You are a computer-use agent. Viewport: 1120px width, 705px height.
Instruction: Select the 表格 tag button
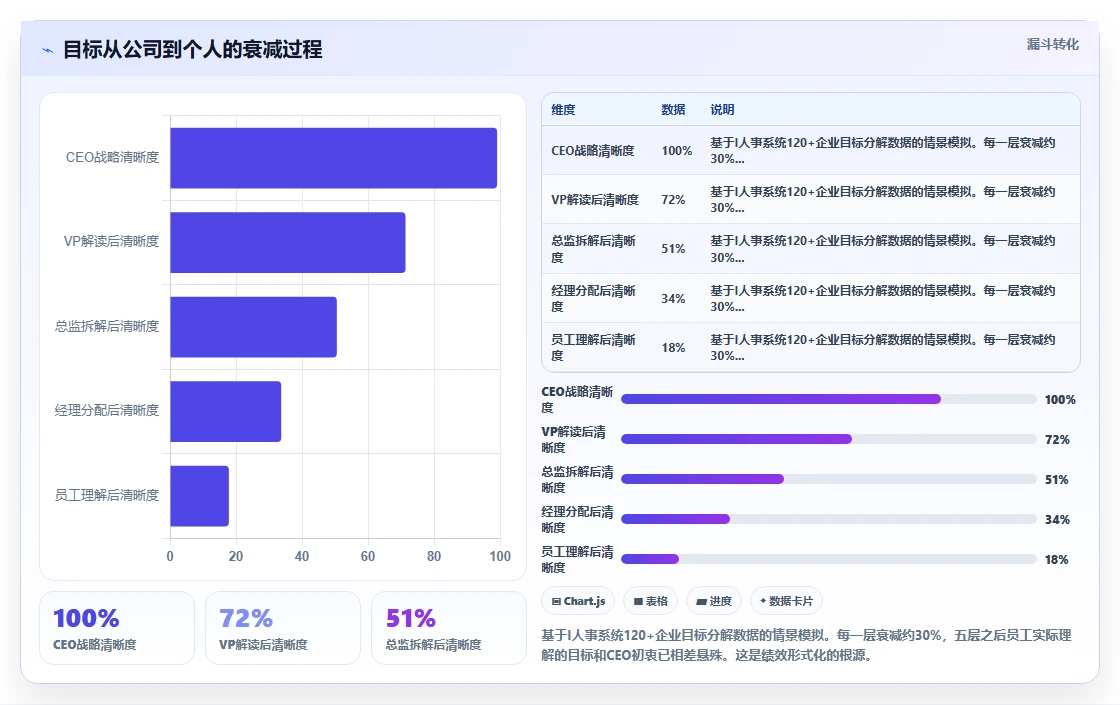pyautogui.click(x=650, y=601)
